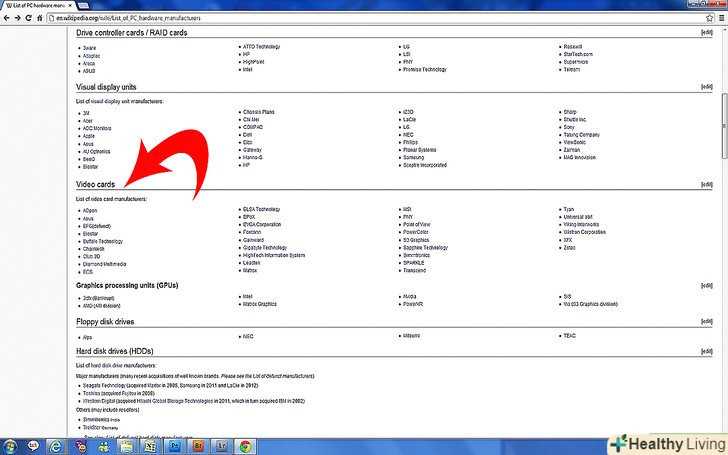Reload the page with the refresh icon
The height and width of the screenshot is (455, 728).
[x=28, y=18]
